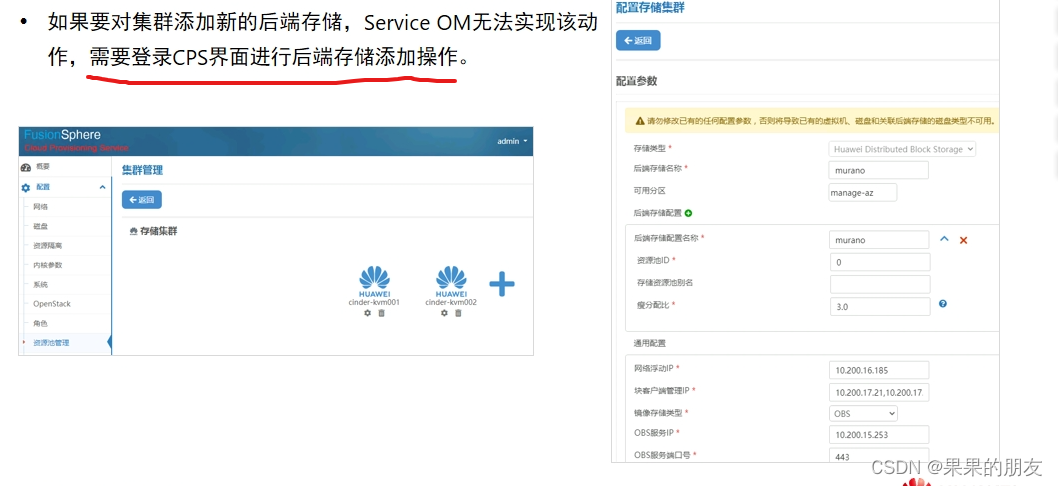Click the green plus next to 后端存储配置
This screenshot has height=486, width=1058.
click(x=688, y=213)
